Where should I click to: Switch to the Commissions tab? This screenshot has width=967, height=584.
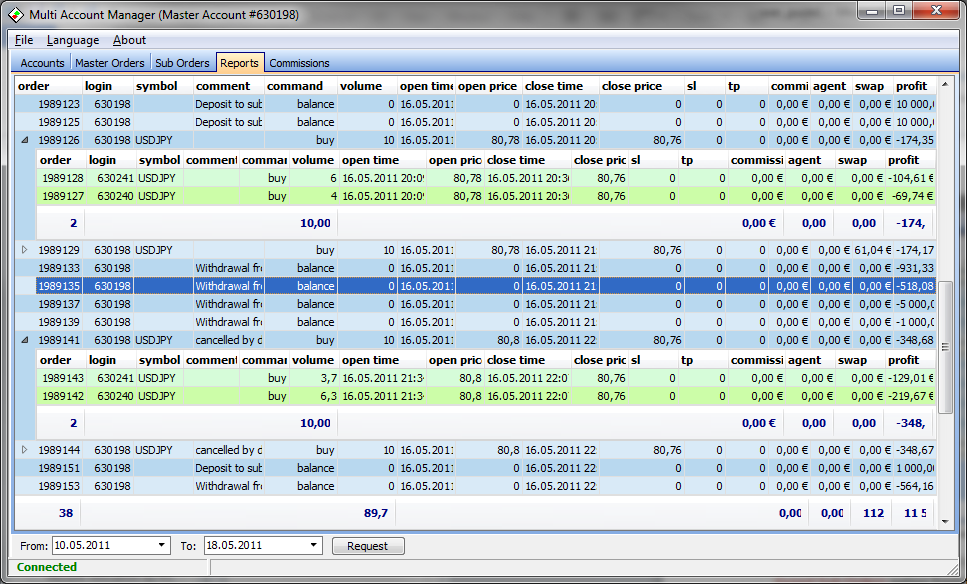[x=299, y=62]
